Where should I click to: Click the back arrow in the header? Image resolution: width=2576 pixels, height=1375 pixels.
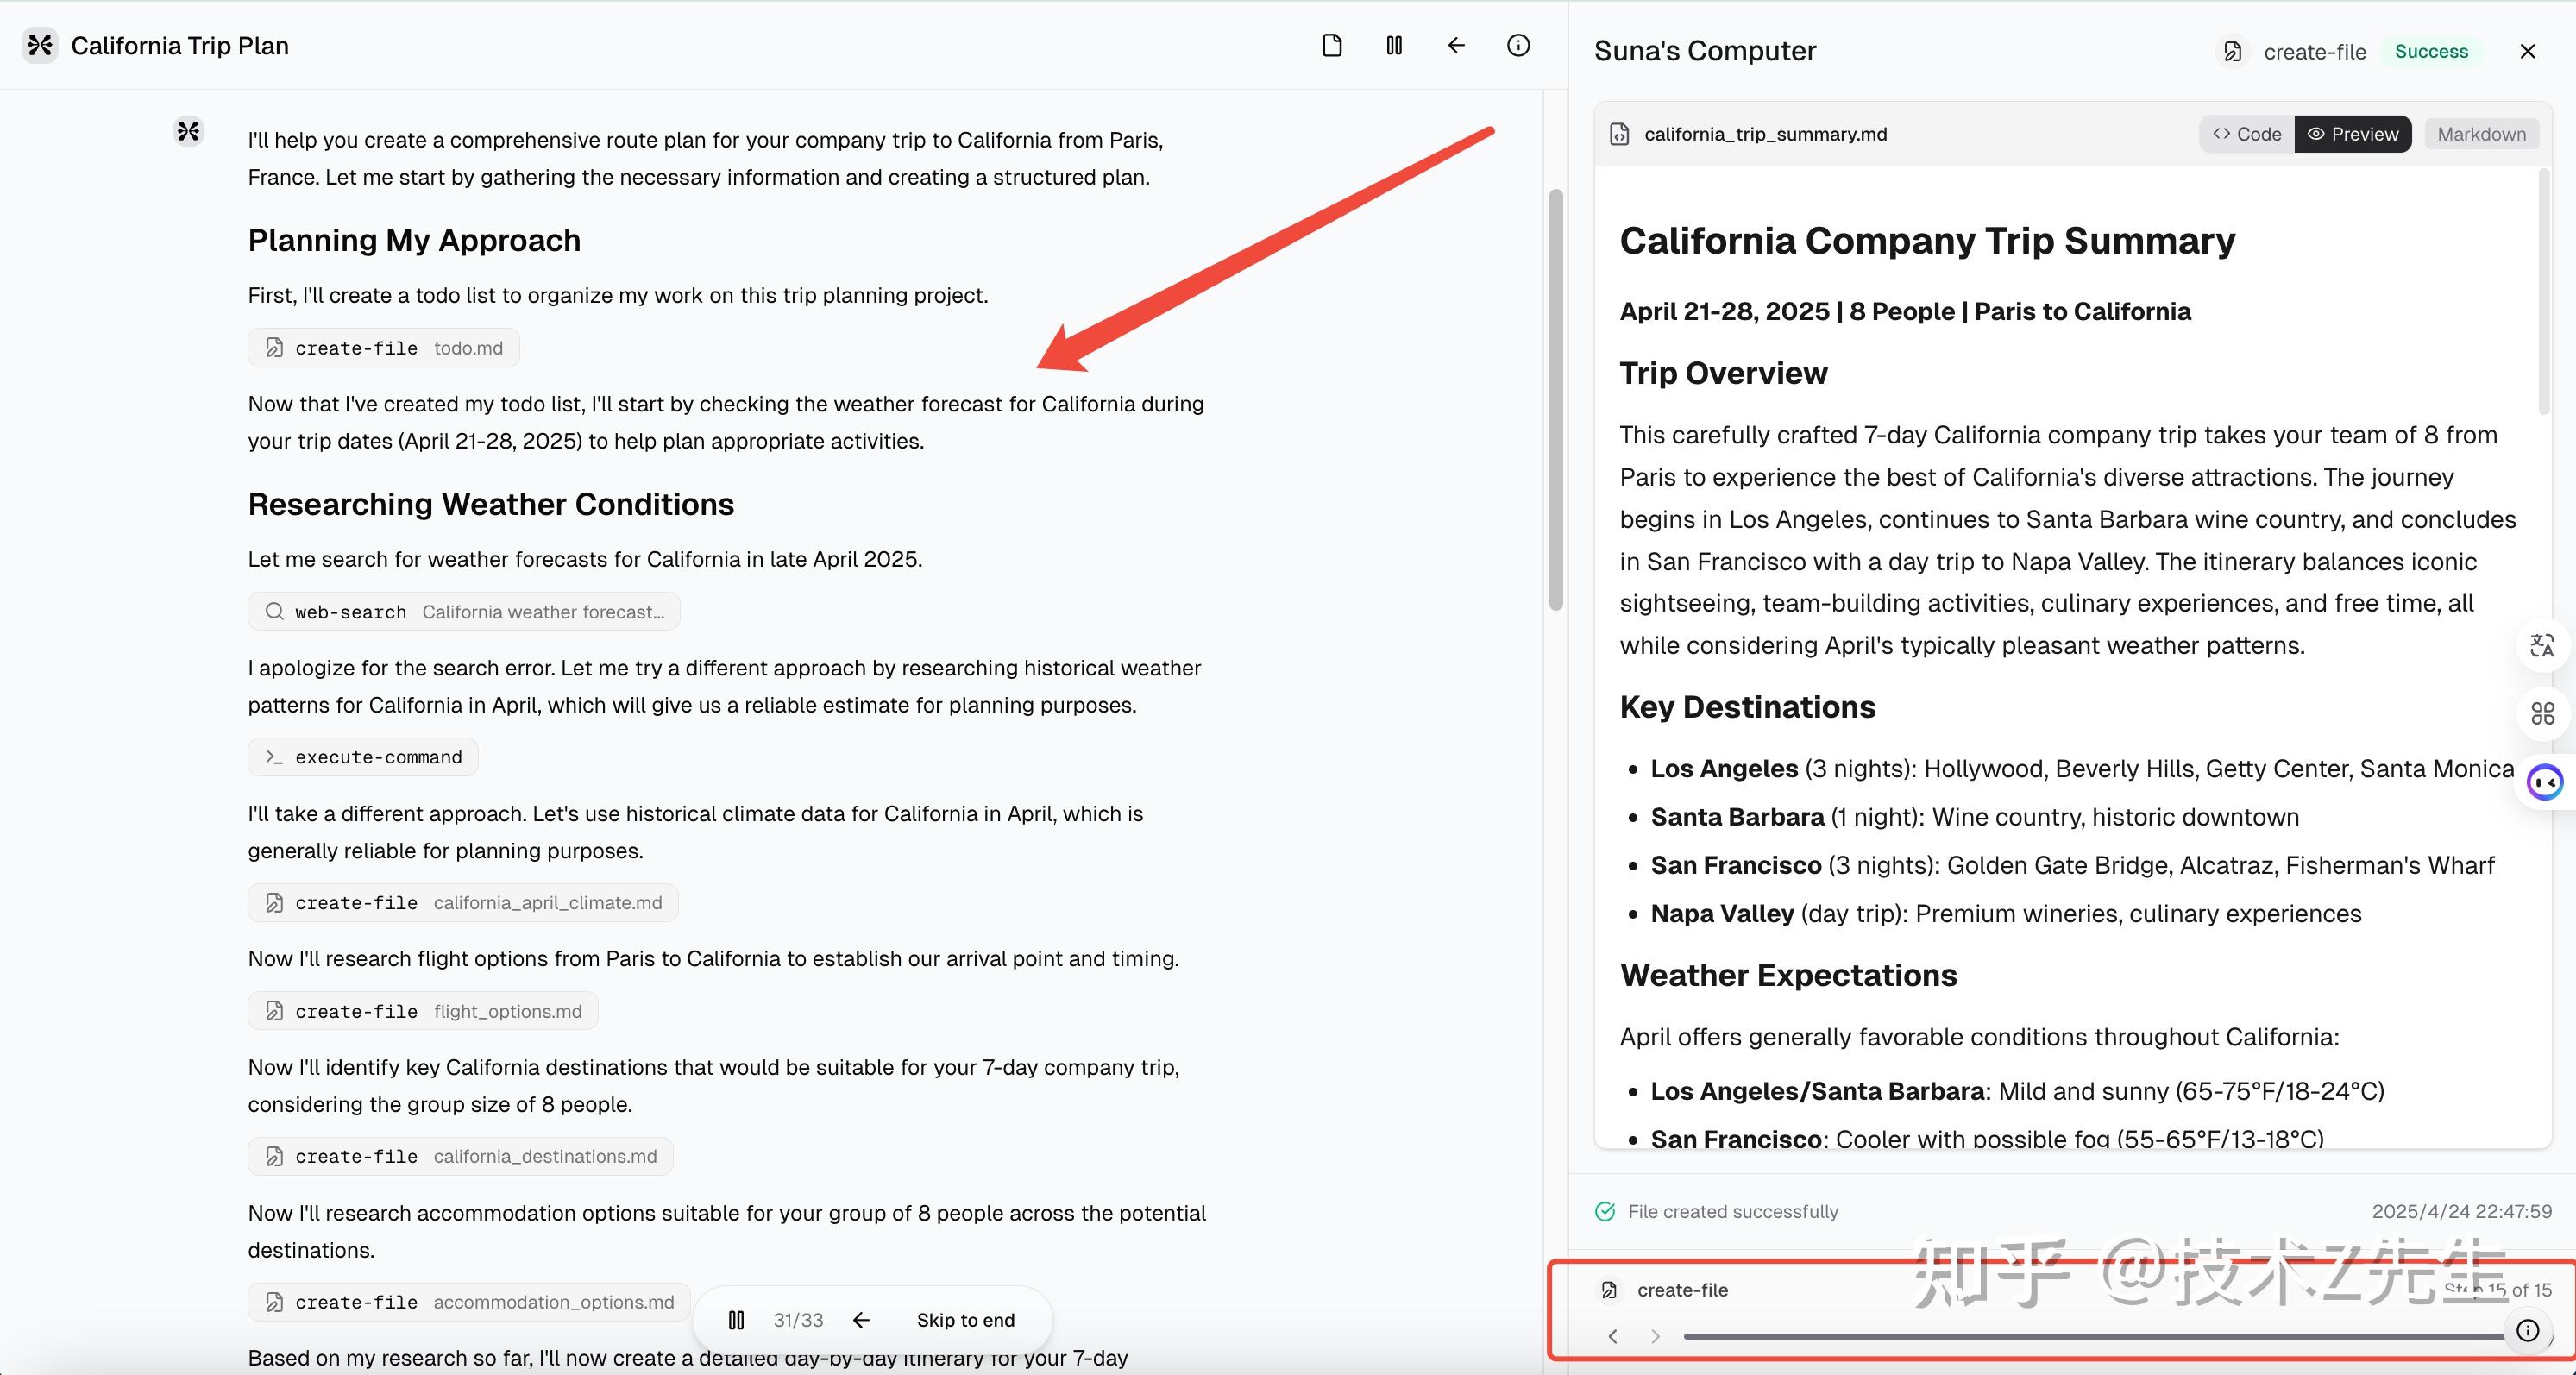(x=1456, y=45)
